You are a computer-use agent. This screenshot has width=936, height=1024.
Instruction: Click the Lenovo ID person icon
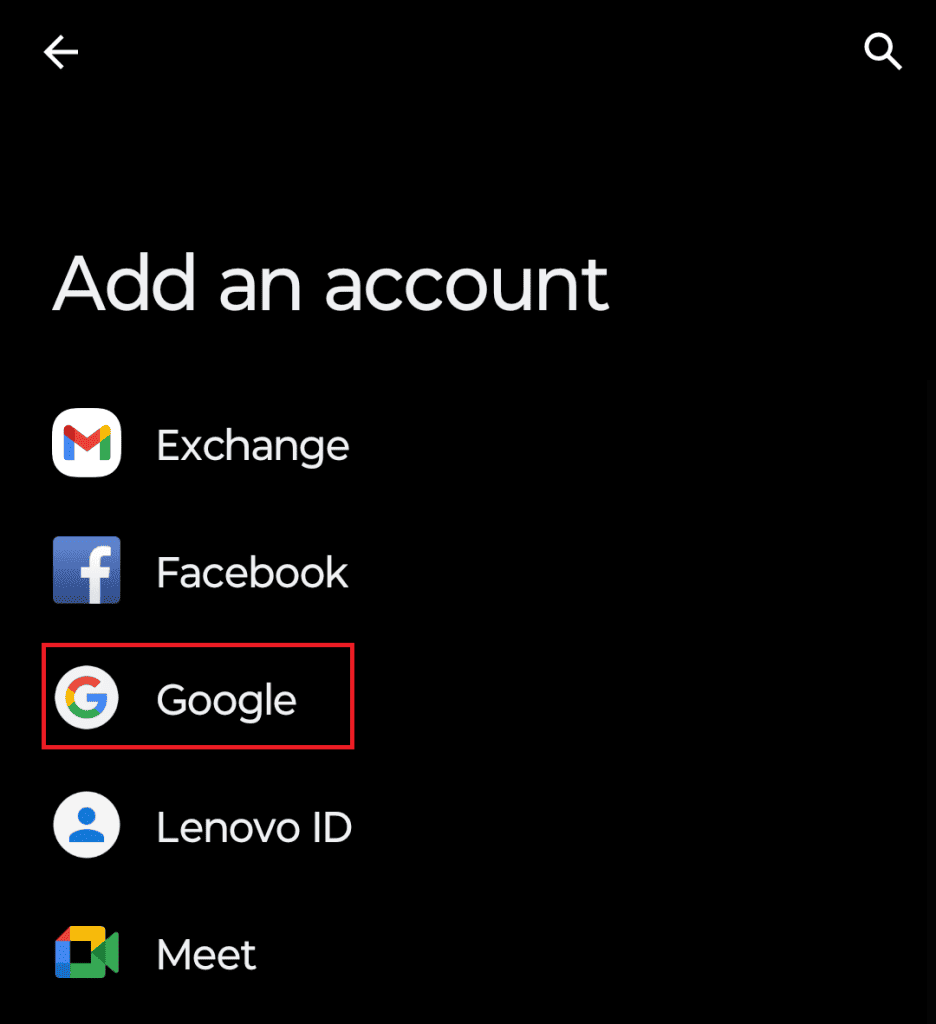(x=86, y=825)
